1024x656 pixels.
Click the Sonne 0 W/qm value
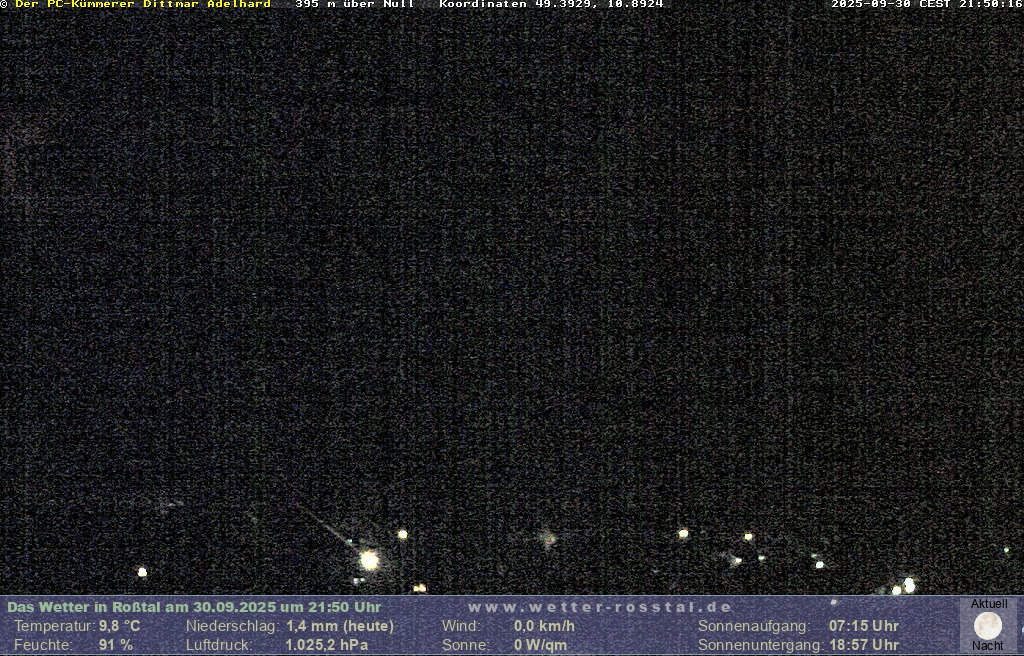coord(540,645)
